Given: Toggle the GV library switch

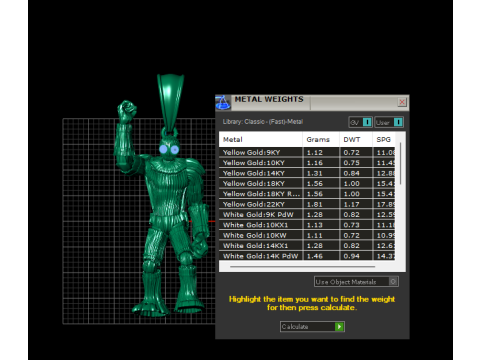Looking at the screenshot, I should [x=360, y=122].
